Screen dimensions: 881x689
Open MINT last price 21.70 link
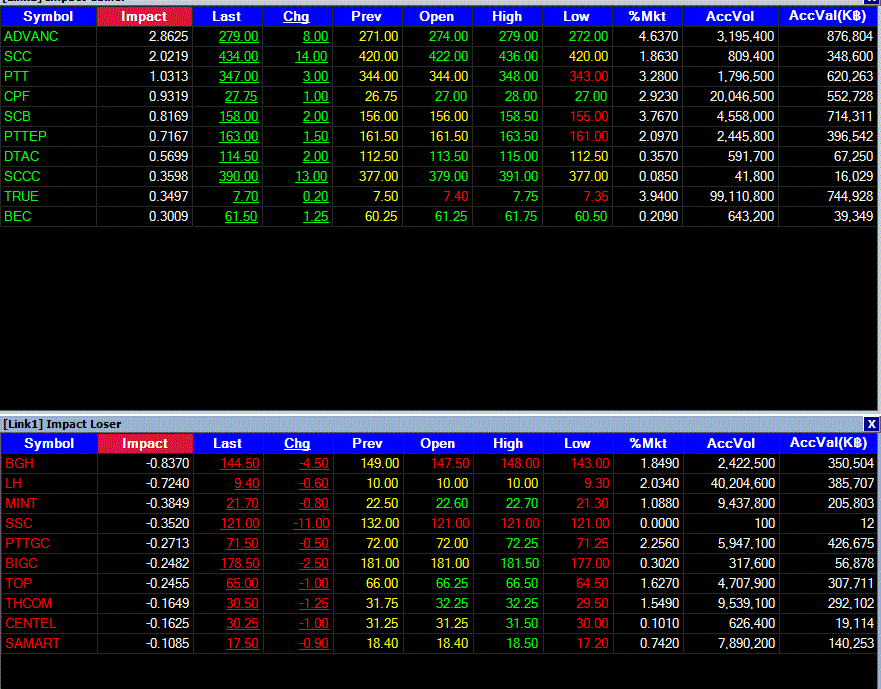(x=242, y=504)
